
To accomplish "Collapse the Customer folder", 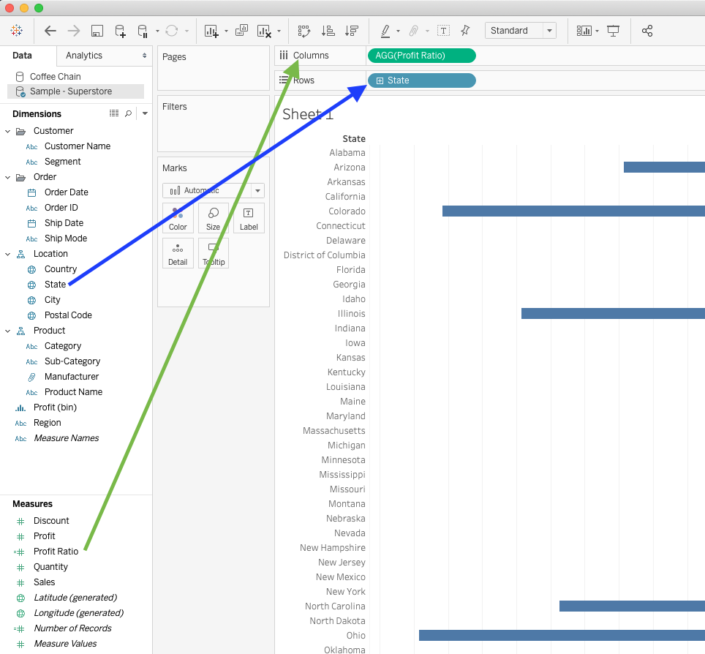I will 8,131.
